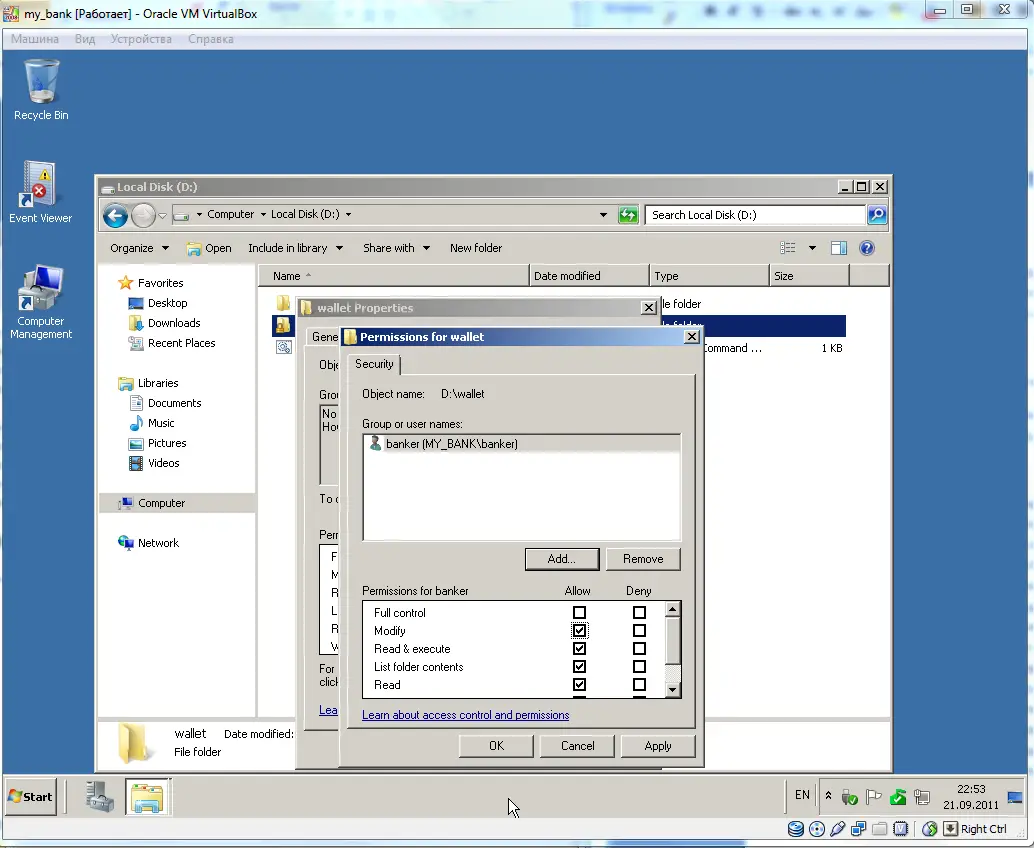Open the Справка menu
The image size is (1034, 848).
point(210,39)
